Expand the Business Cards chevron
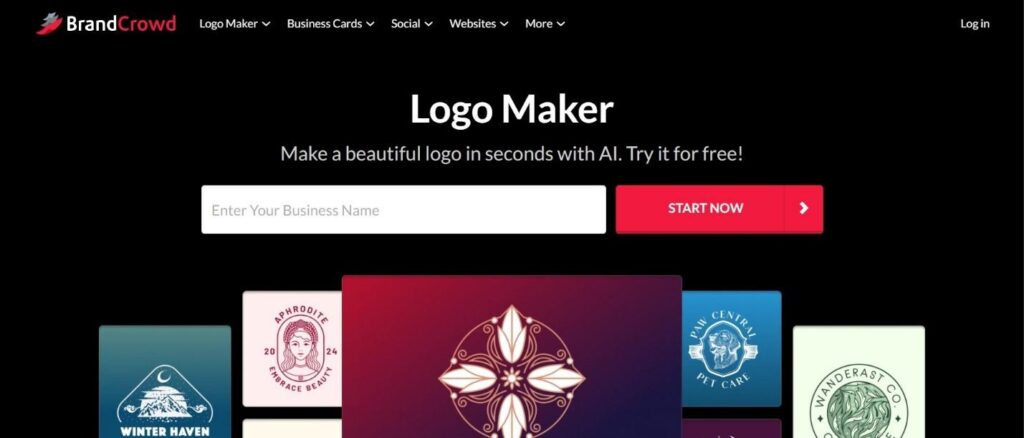Screen dimensions: 1024x438 click(370, 24)
